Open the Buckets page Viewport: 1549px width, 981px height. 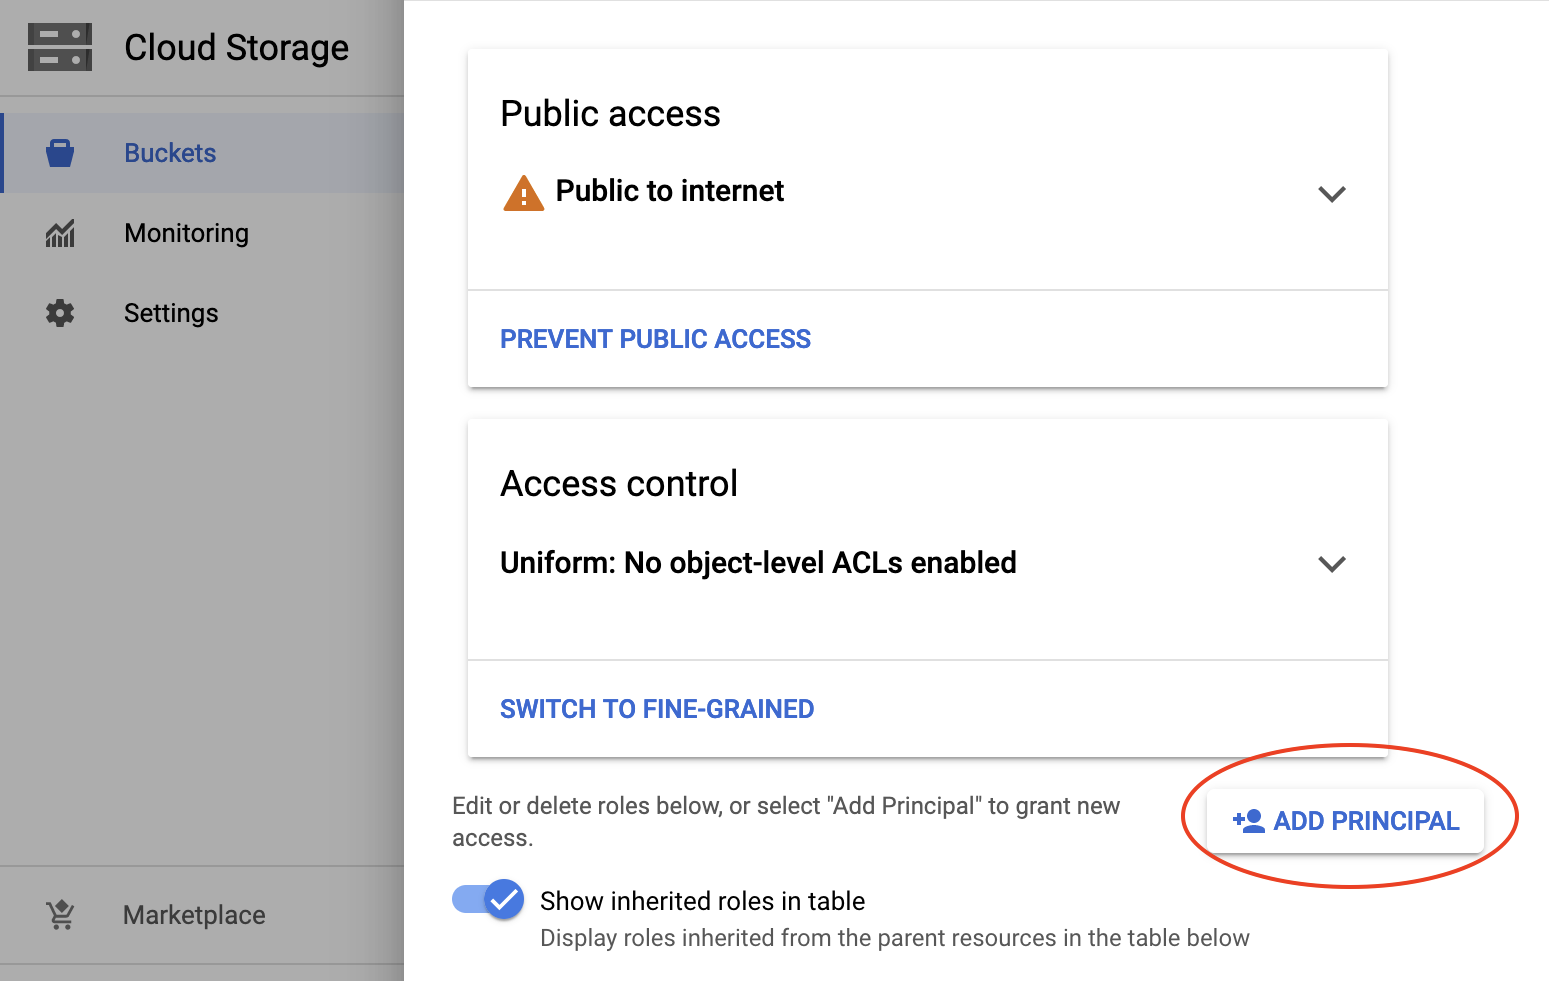[170, 153]
